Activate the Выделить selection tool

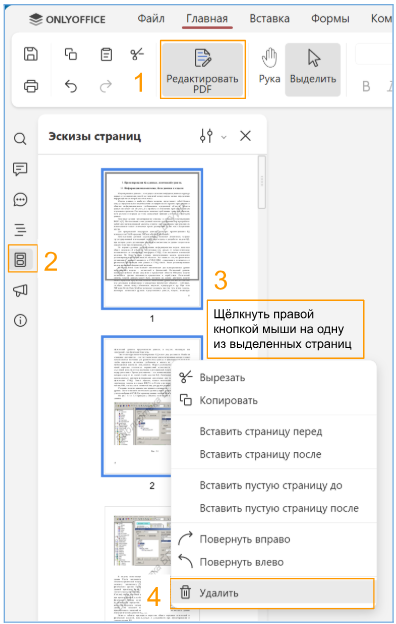point(313,70)
